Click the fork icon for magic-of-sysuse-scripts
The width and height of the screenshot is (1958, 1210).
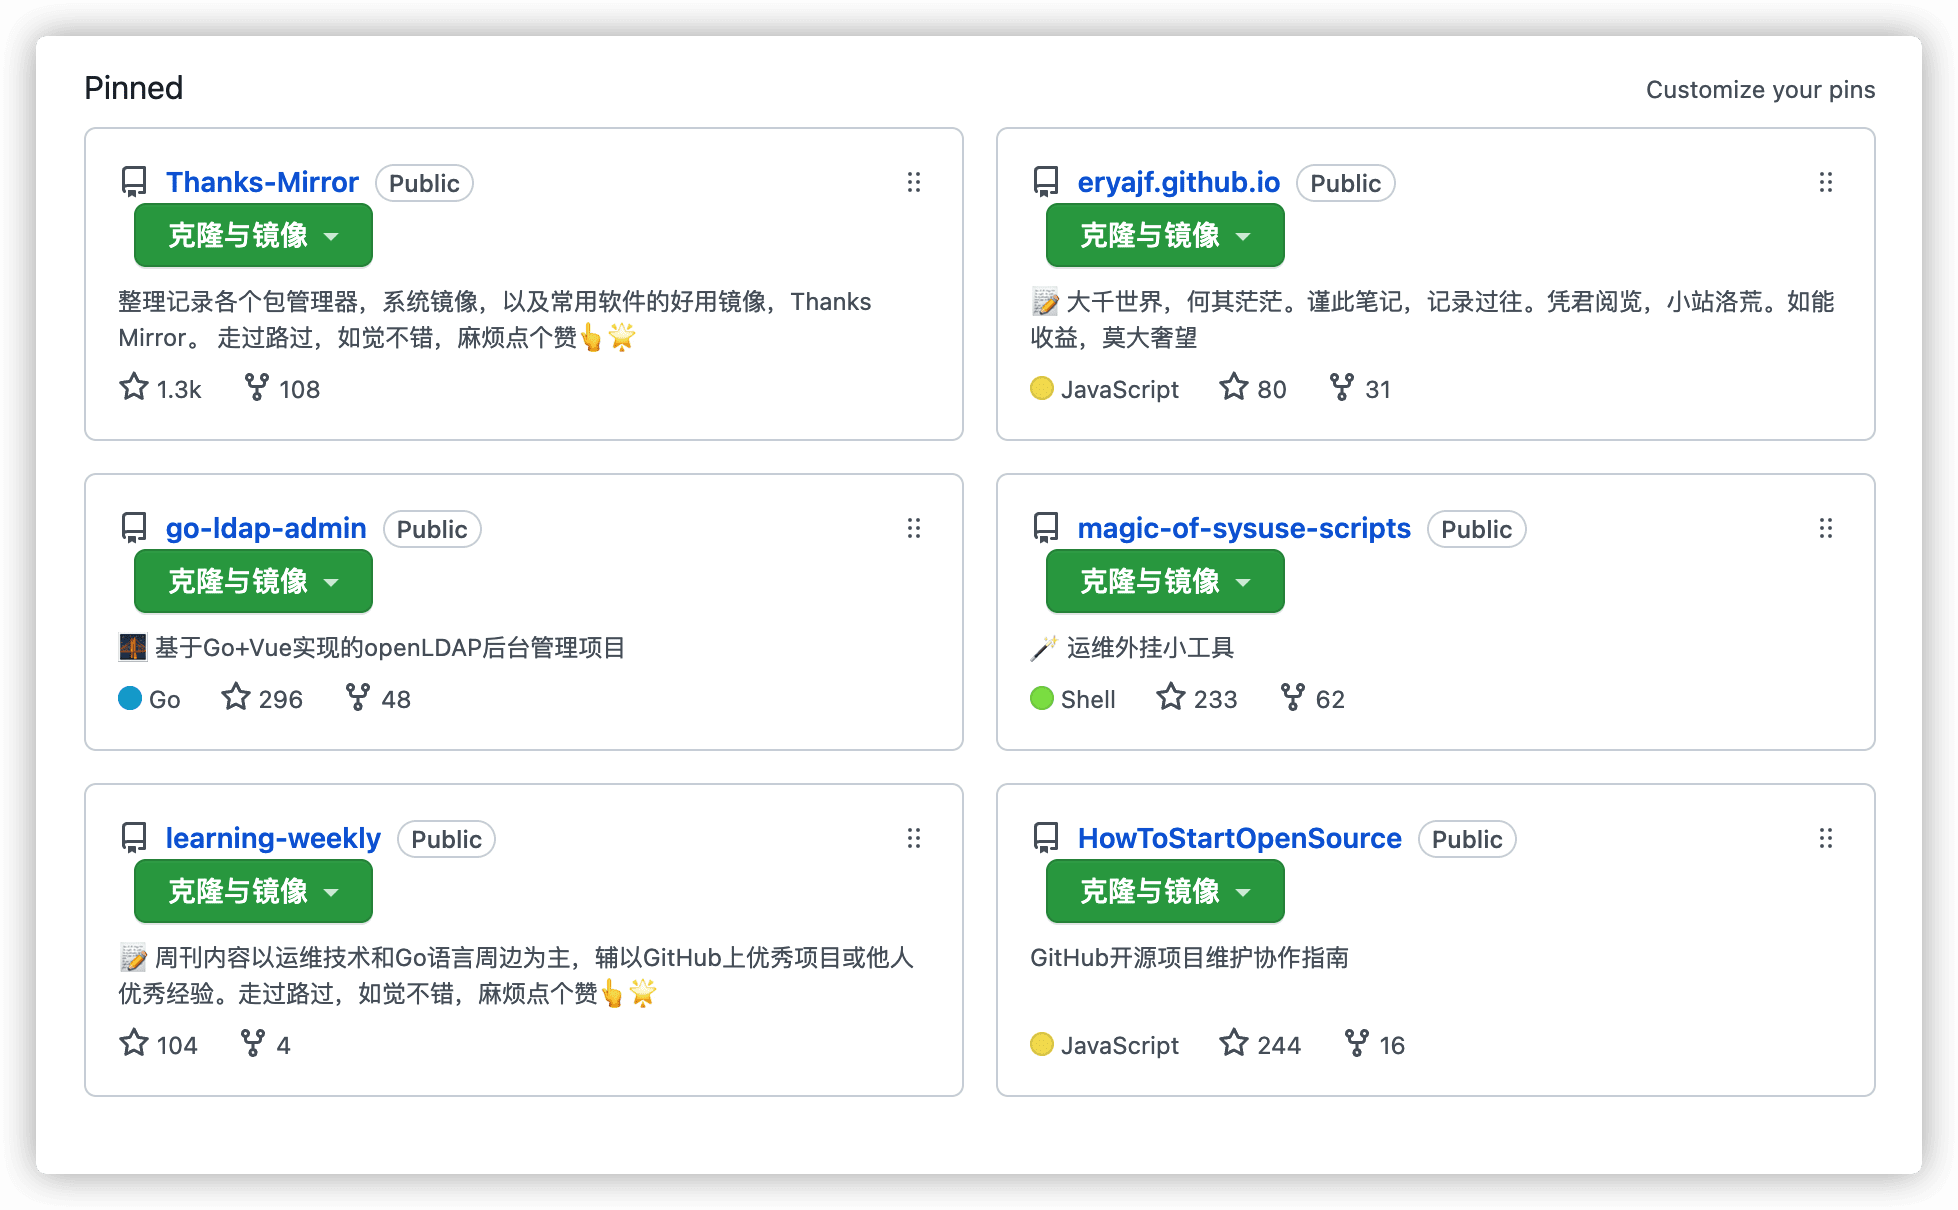coord(1292,697)
